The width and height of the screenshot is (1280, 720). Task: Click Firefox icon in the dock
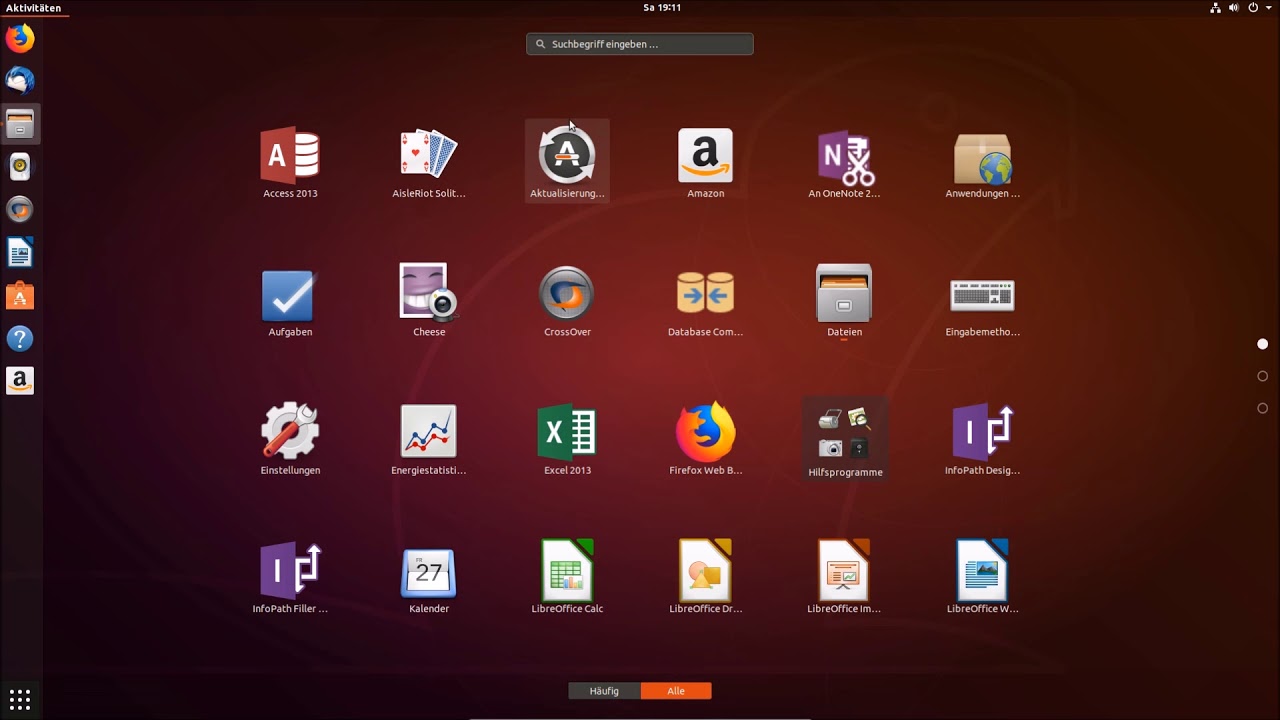pyautogui.click(x=20, y=38)
